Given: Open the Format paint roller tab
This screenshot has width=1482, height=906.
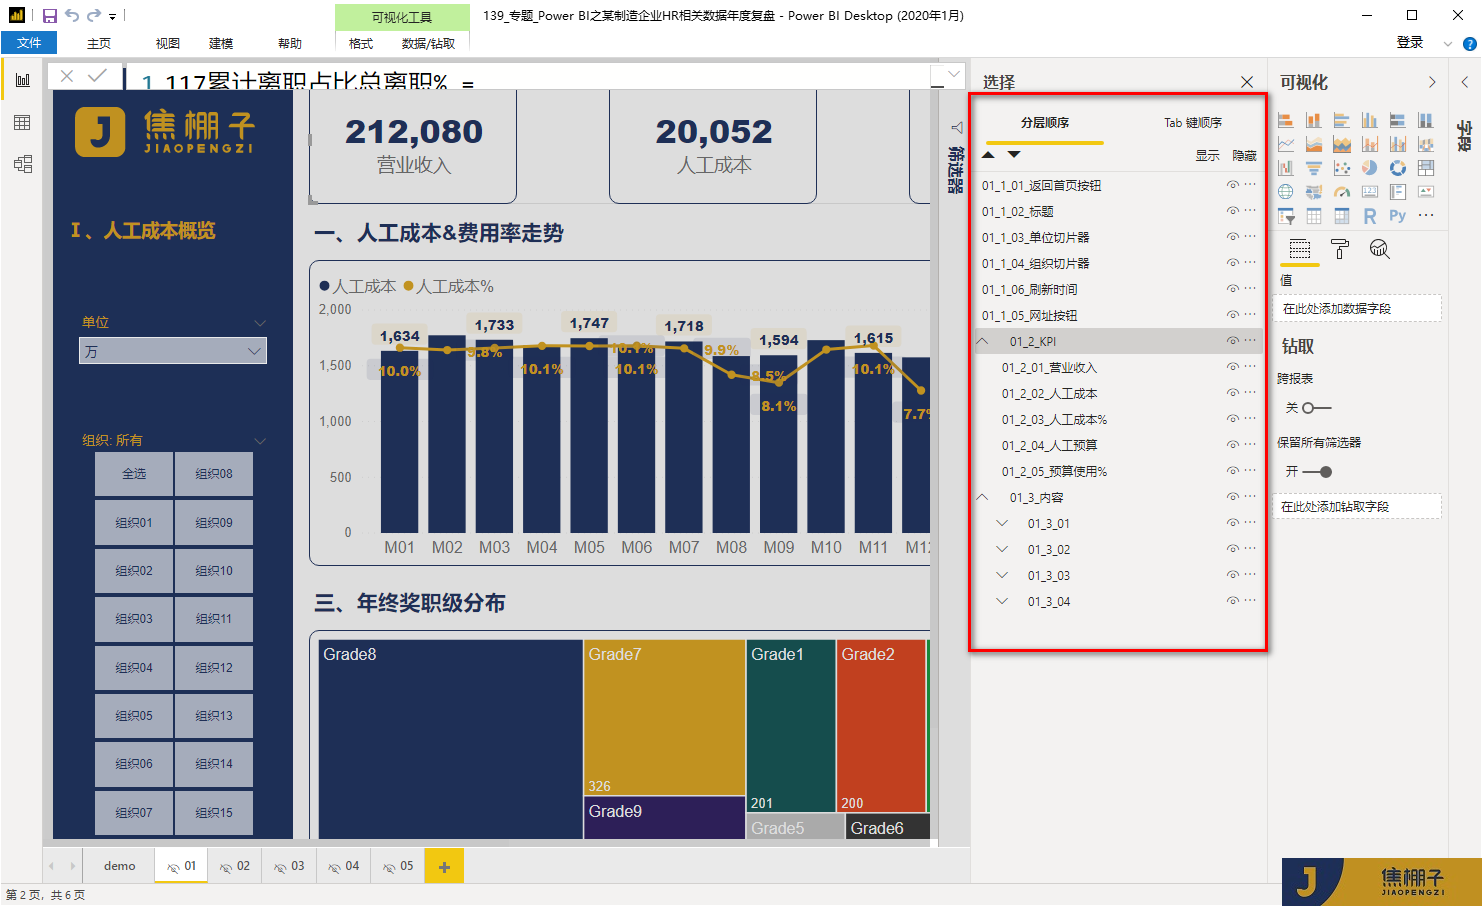Looking at the screenshot, I should point(1340,249).
